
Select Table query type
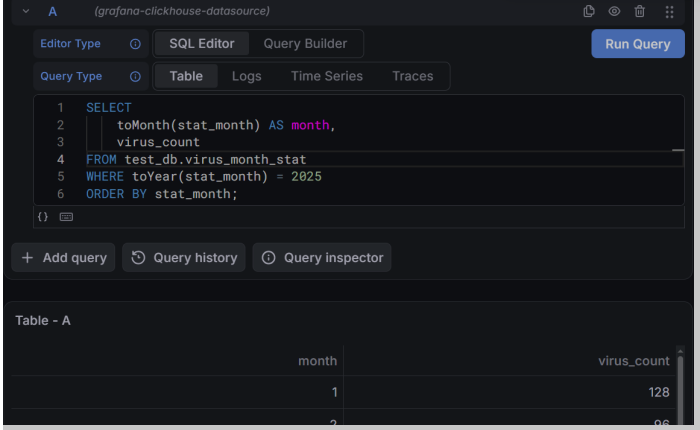186,76
